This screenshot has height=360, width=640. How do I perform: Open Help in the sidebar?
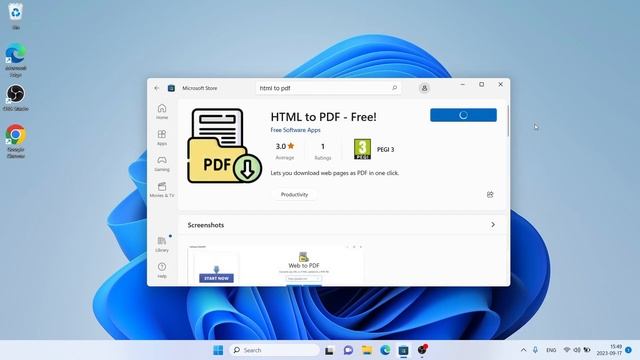point(162,270)
